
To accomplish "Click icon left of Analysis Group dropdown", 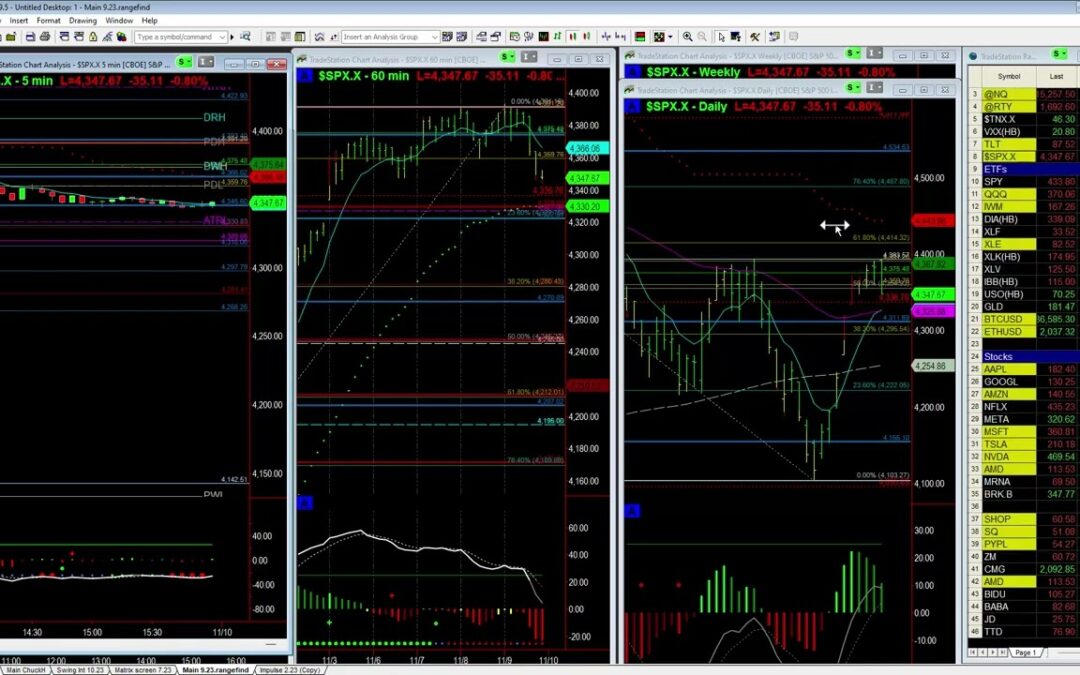I will tap(334, 37).
